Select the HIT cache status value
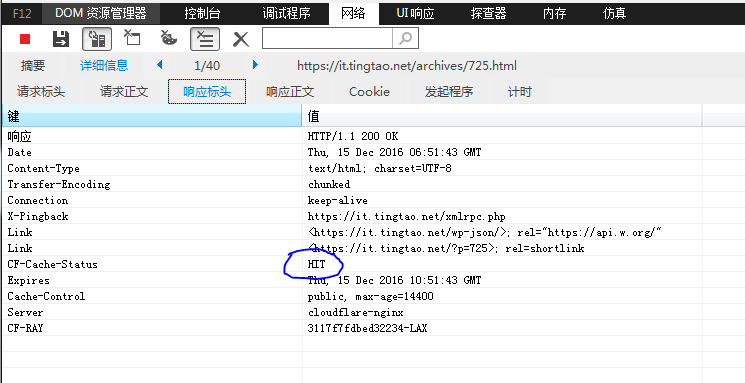The image size is (745, 383). click(316, 265)
